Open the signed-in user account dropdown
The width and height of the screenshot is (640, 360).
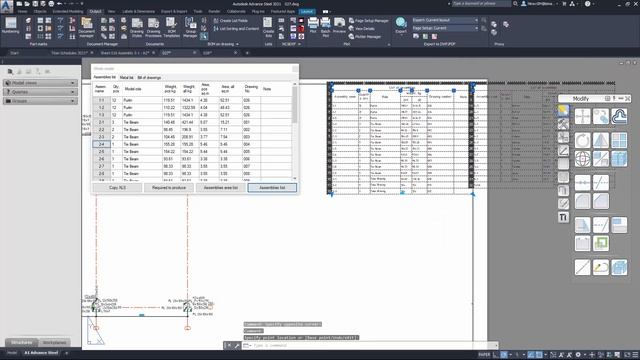pyautogui.click(x=540, y=4)
